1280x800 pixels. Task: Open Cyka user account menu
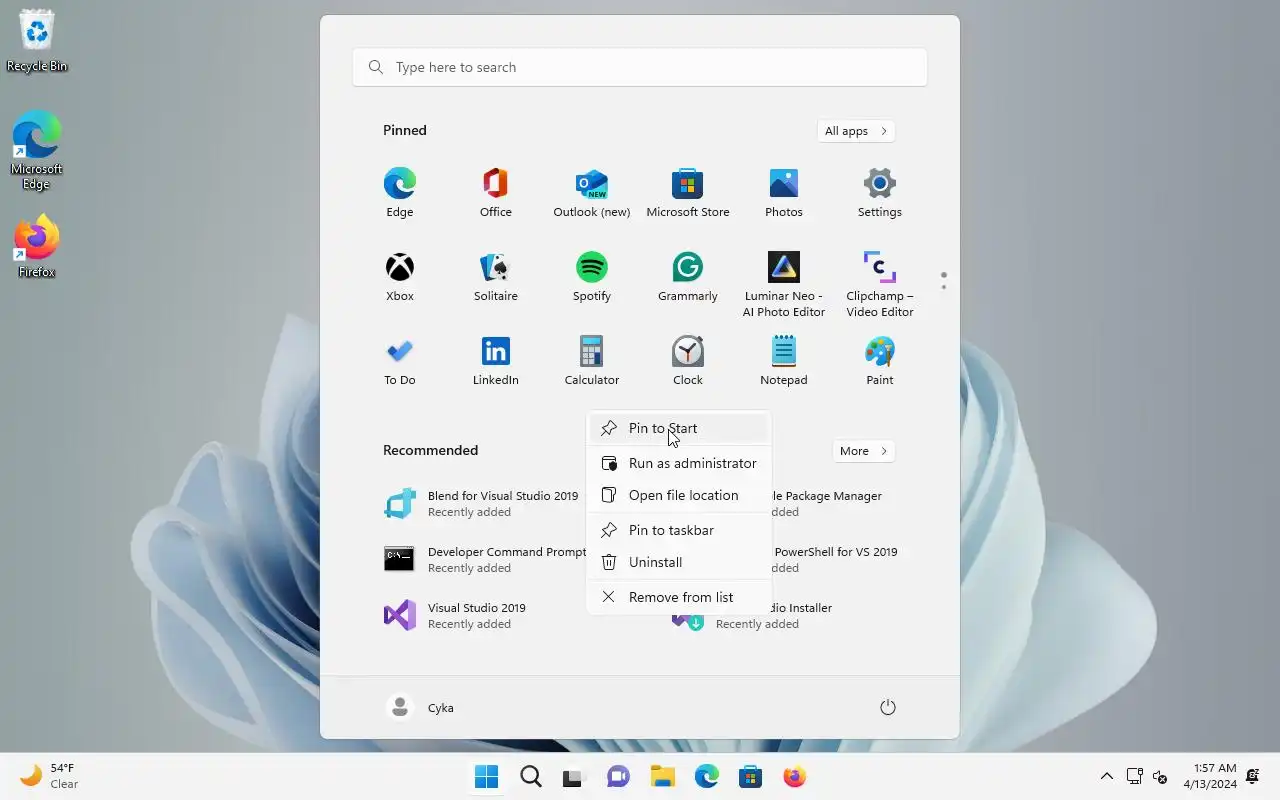coord(421,707)
